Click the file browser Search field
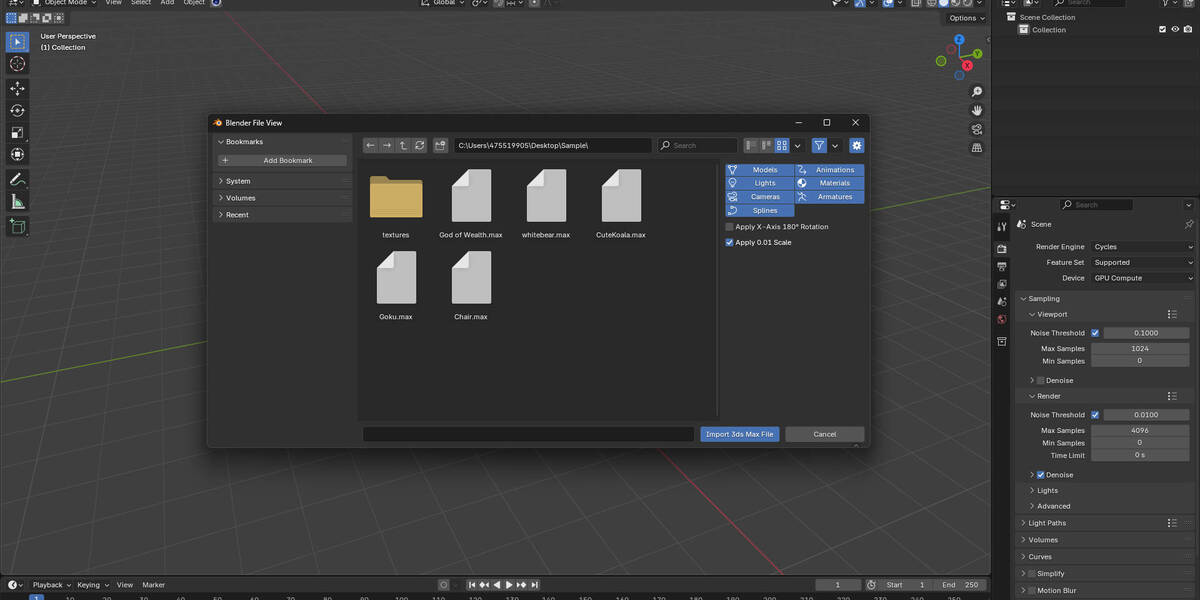 697,145
